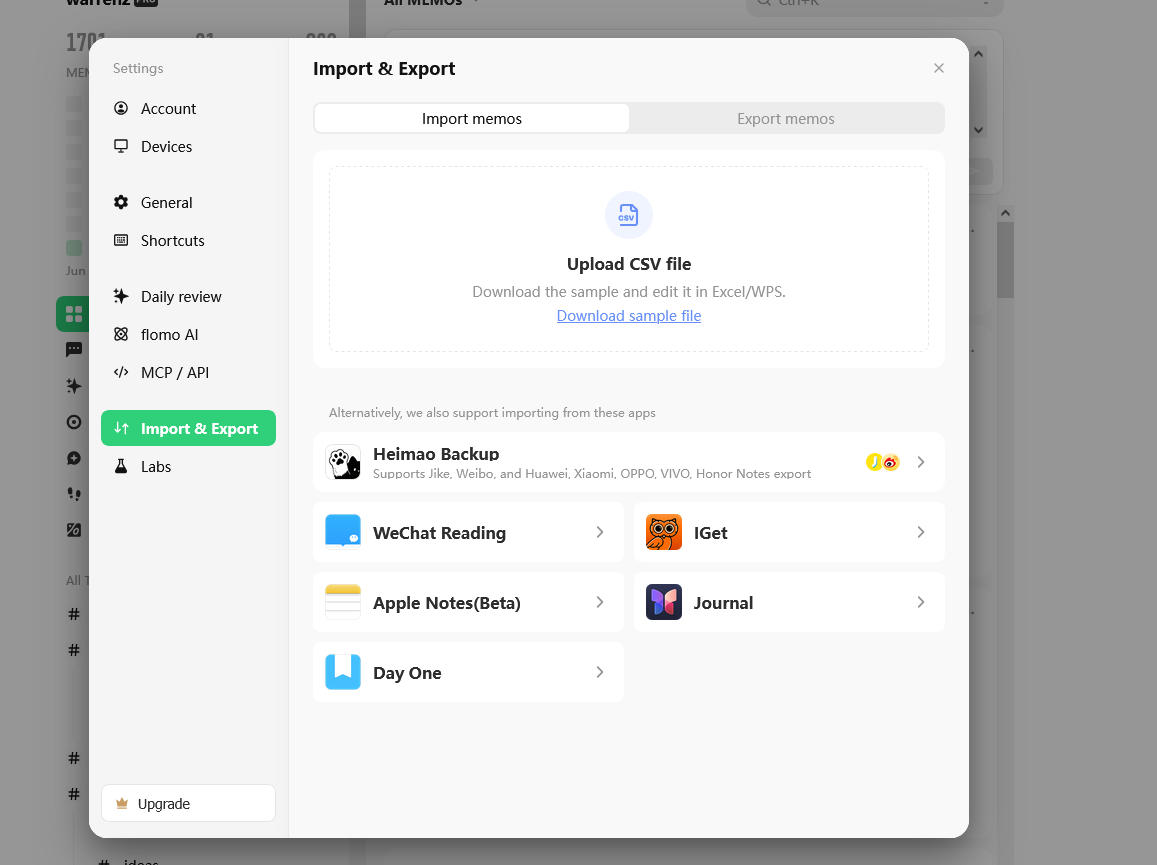This screenshot has width=1157, height=865.
Task: Click the MCP / API code icon
Action: 121,372
